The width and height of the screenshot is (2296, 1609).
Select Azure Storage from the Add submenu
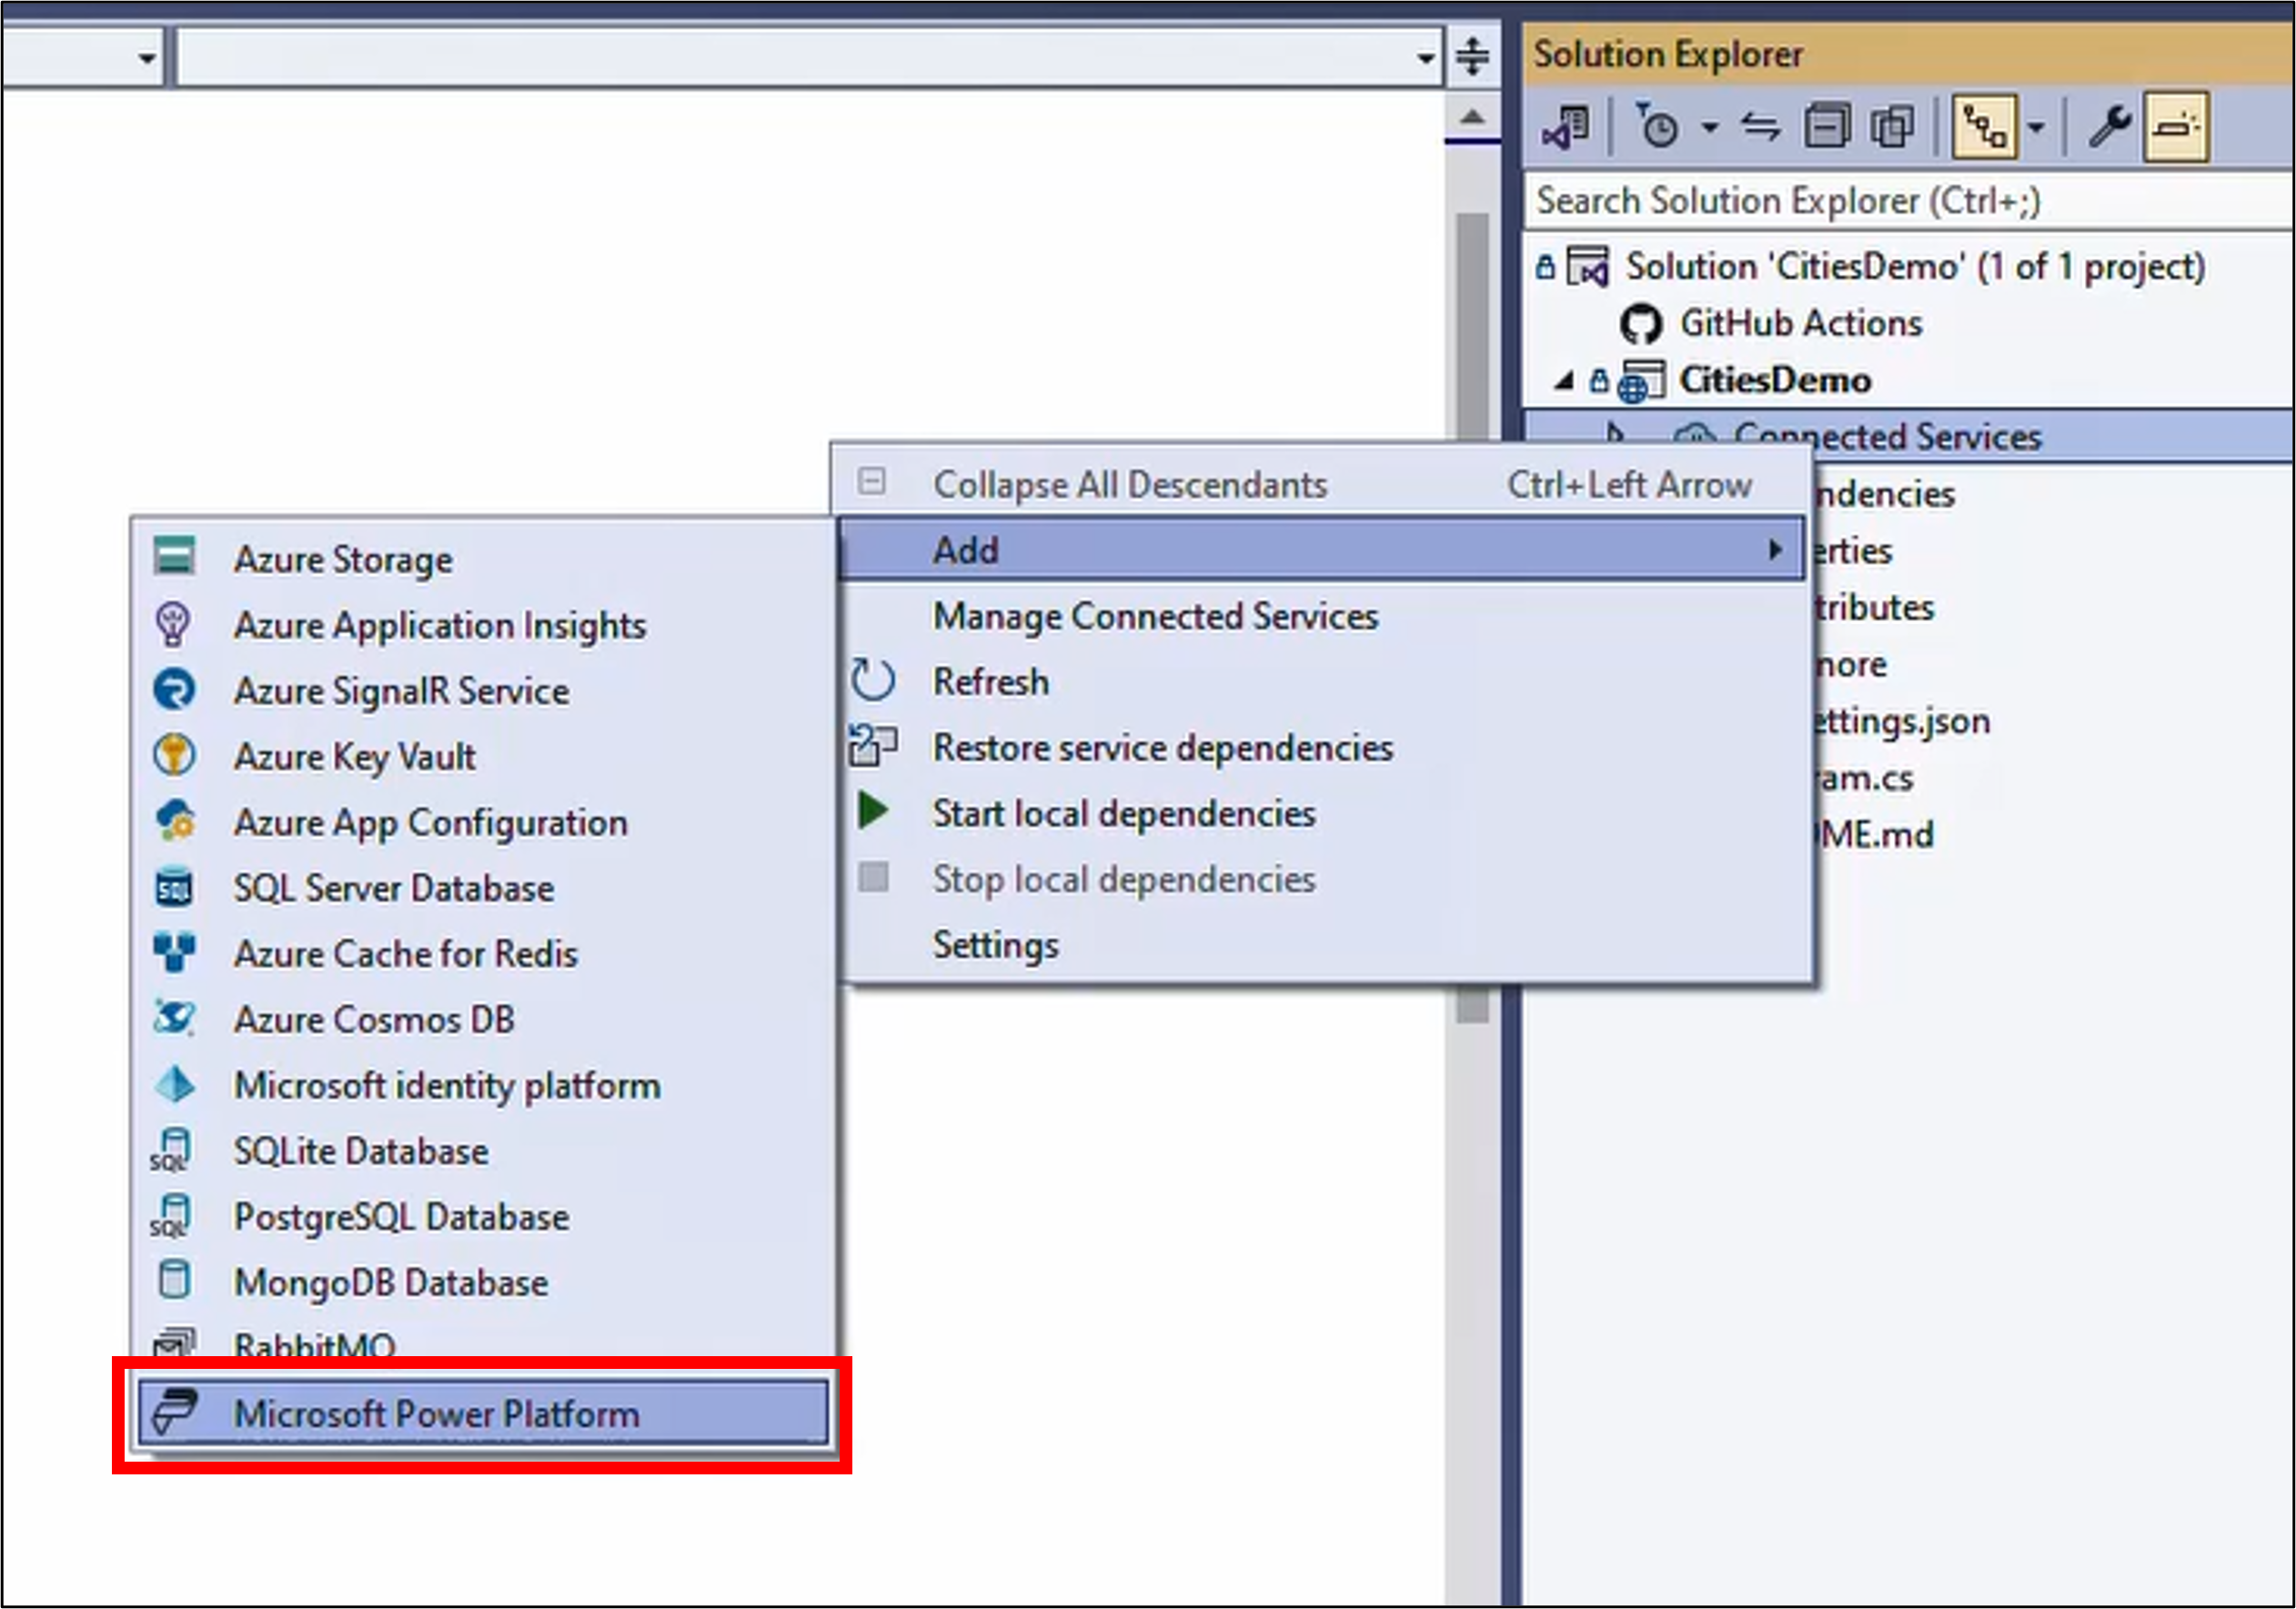coord(483,559)
